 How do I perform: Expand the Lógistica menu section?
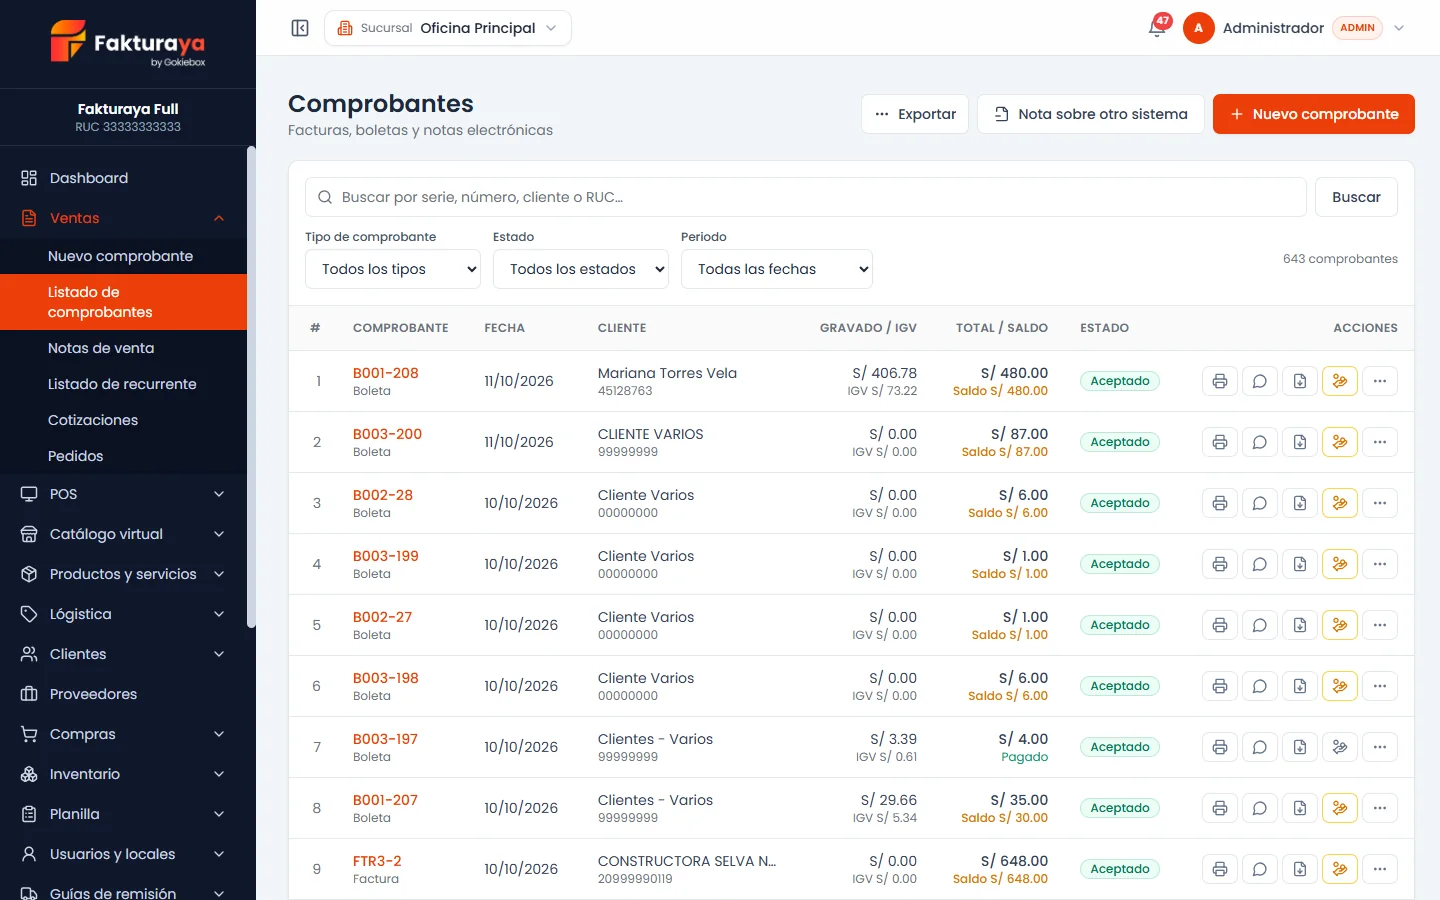click(x=123, y=614)
